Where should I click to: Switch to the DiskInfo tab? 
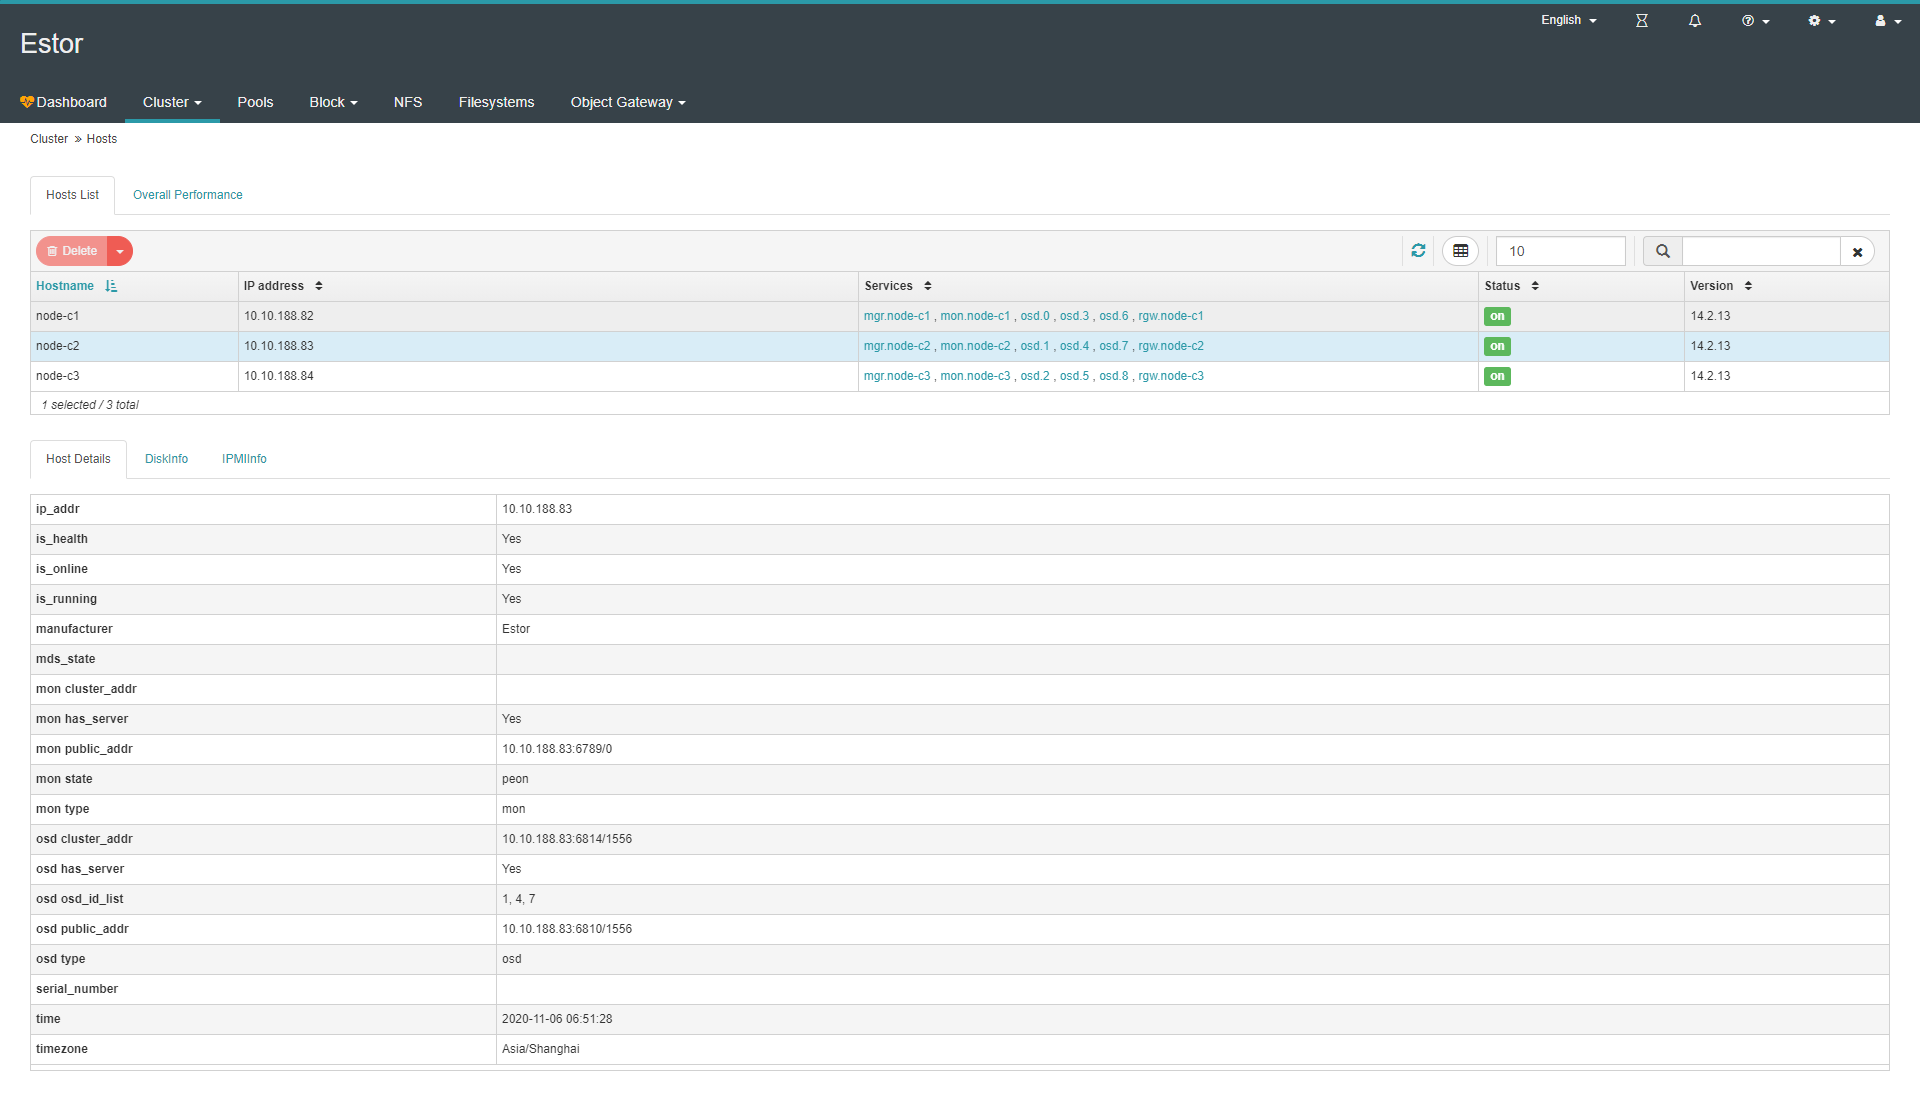click(x=166, y=459)
